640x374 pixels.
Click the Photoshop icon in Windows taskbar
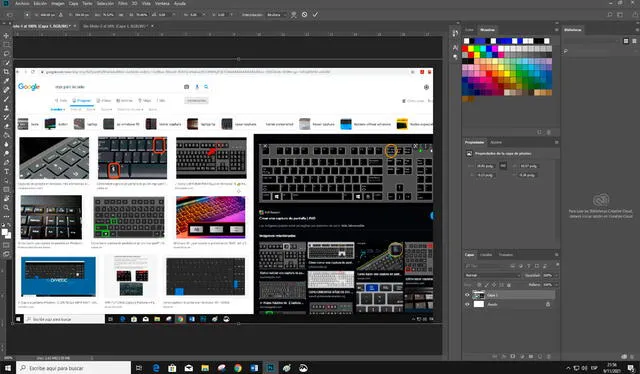270,368
